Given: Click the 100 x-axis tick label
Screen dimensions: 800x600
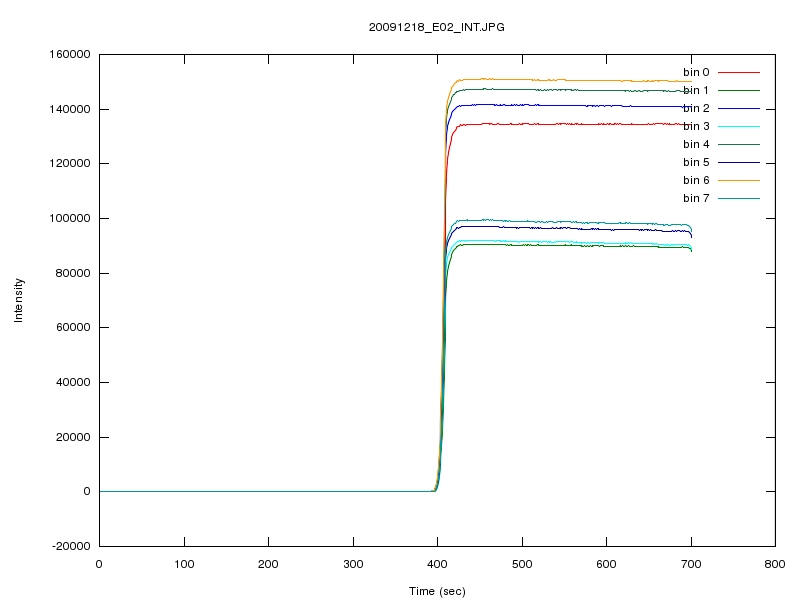Looking at the screenshot, I should click(184, 564).
